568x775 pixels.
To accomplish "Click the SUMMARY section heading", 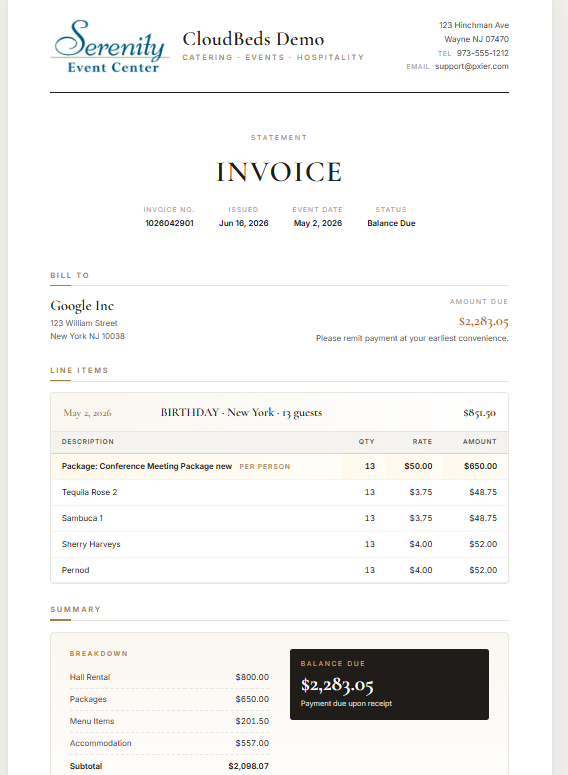I will [x=76, y=609].
